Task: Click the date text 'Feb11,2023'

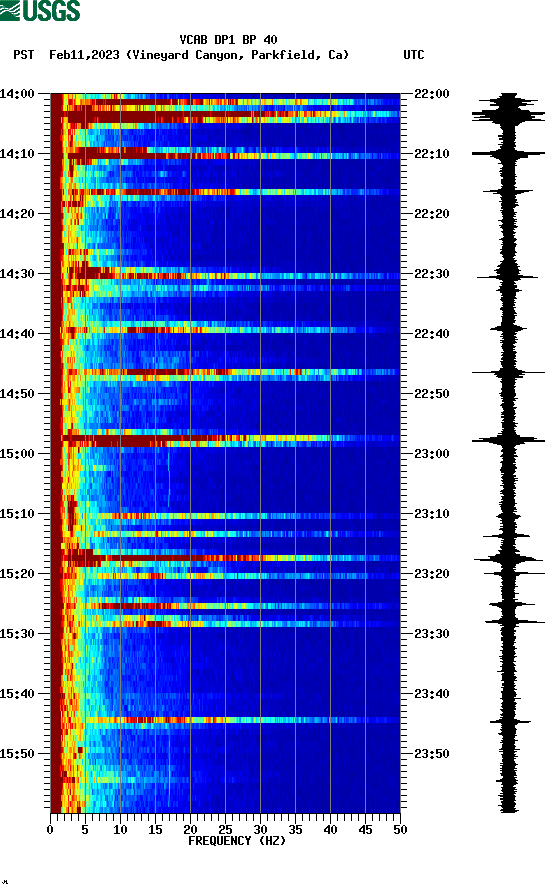Action: click(x=84, y=55)
